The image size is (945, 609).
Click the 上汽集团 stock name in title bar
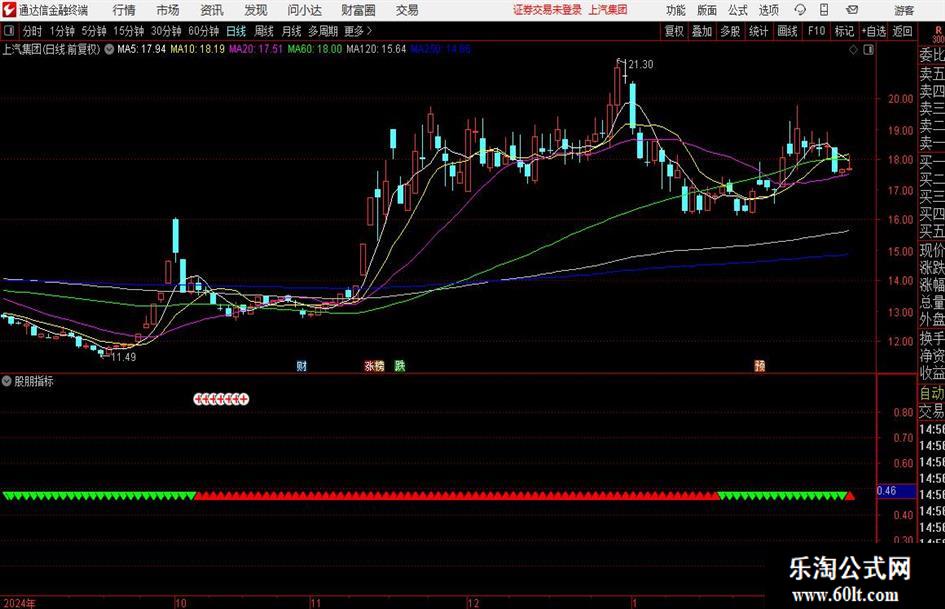[x=608, y=10]
